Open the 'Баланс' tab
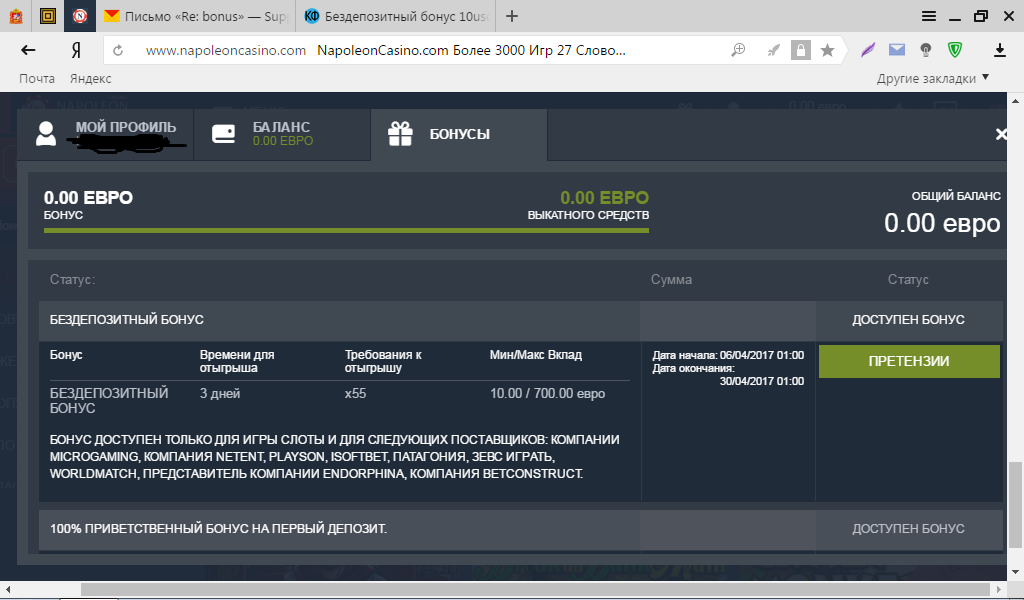Image resolution: width=1024 pixels, height=600 pixels. (x=282, y=134)
